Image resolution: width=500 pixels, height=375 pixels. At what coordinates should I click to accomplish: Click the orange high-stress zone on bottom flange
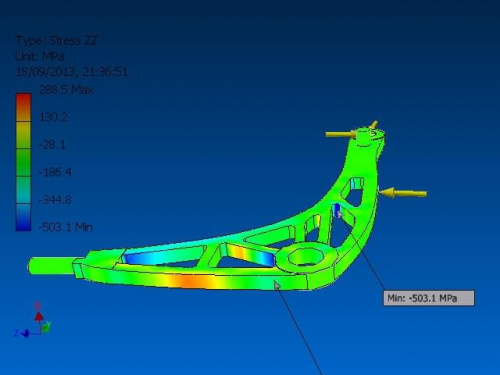[x=188, y=281]
